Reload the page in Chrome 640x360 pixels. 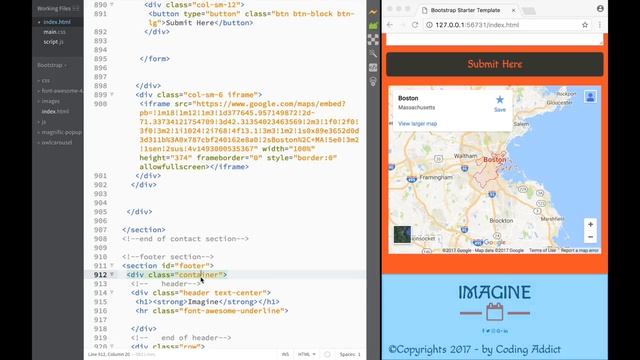coord(415,25)
